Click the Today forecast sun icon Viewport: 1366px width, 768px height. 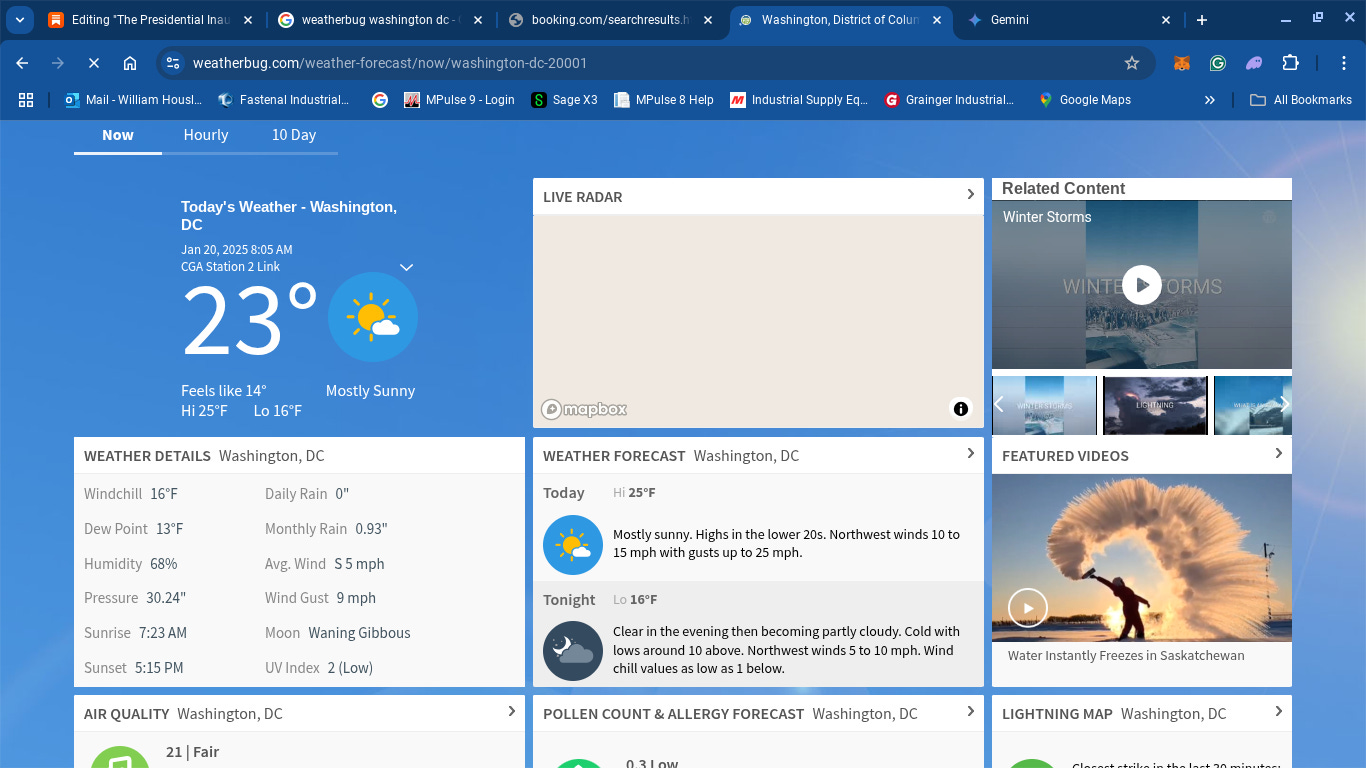point(573,545)
